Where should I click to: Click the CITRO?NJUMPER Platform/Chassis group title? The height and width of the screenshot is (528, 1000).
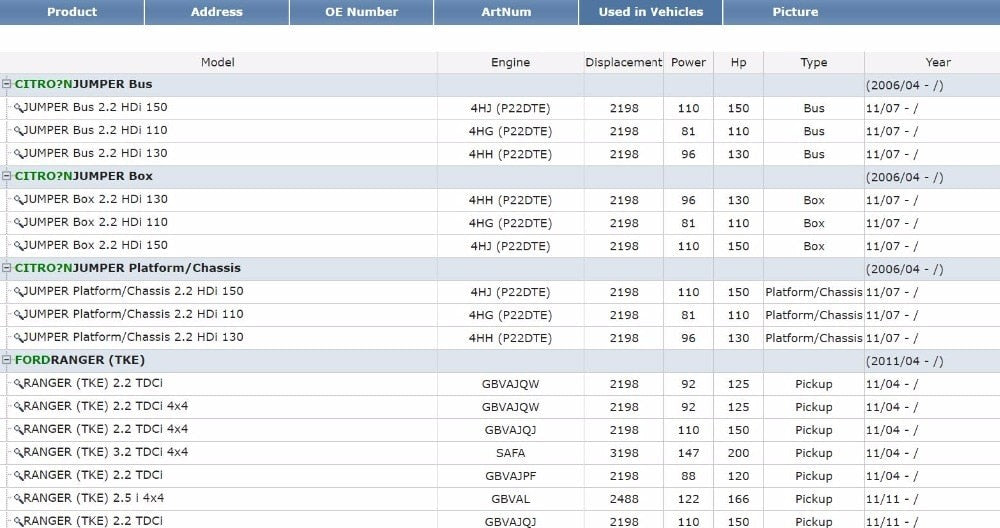pyautogui.click(x=128, y=268)
